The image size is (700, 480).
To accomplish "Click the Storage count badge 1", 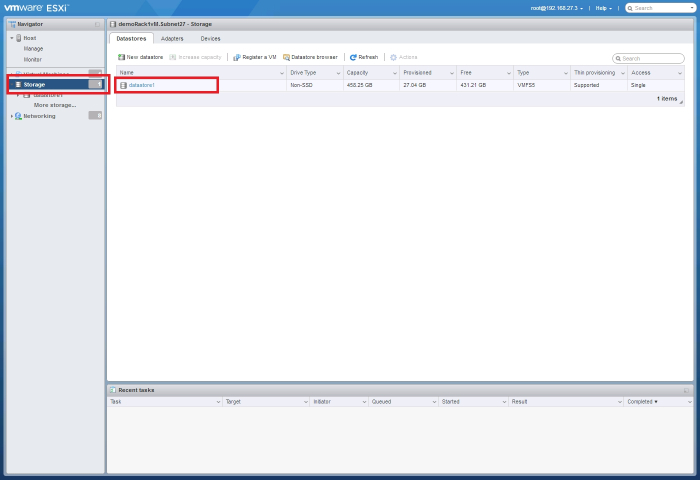I will coord(95,84).
